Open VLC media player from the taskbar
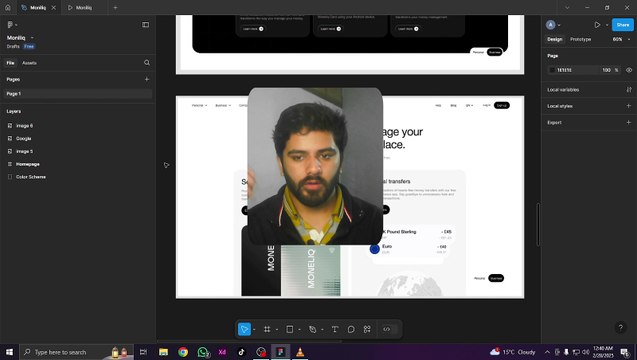The width and height of the screenshot is (637, 360). [x=300, y=352]
